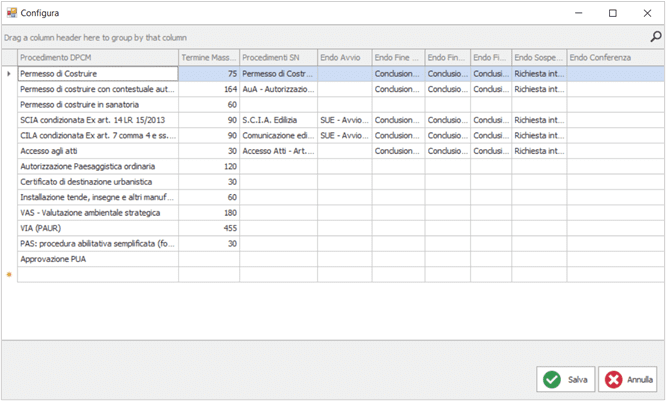
Task: Click the Endo Avvio column header
Action: [345, 57]
